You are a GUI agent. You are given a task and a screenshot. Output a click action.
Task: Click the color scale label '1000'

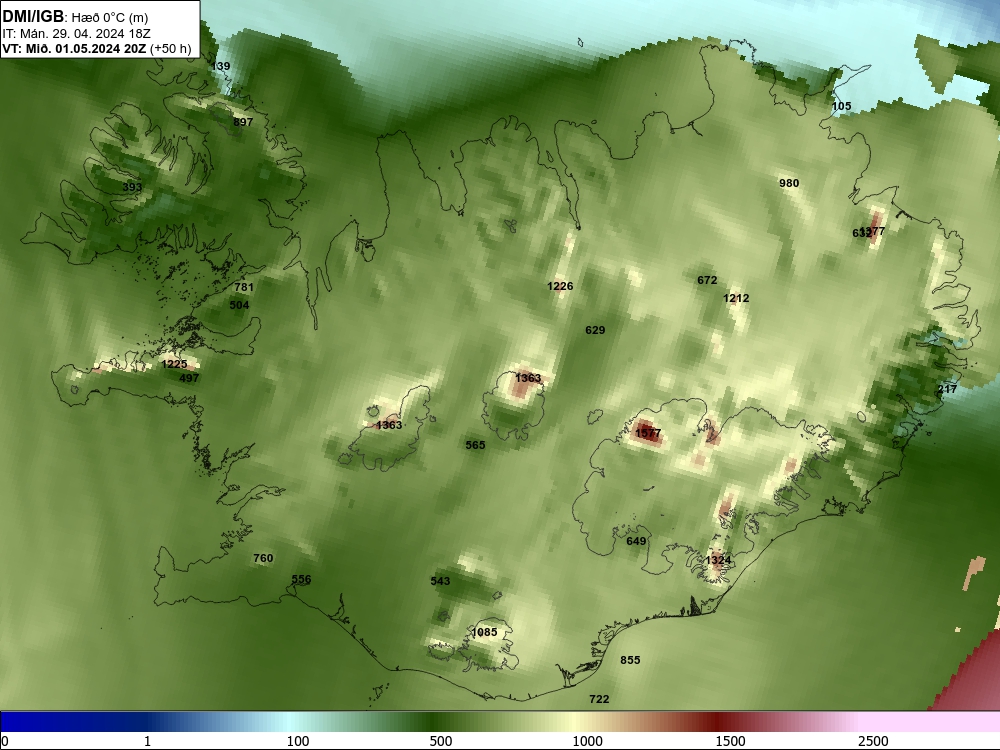pos(587,741)
